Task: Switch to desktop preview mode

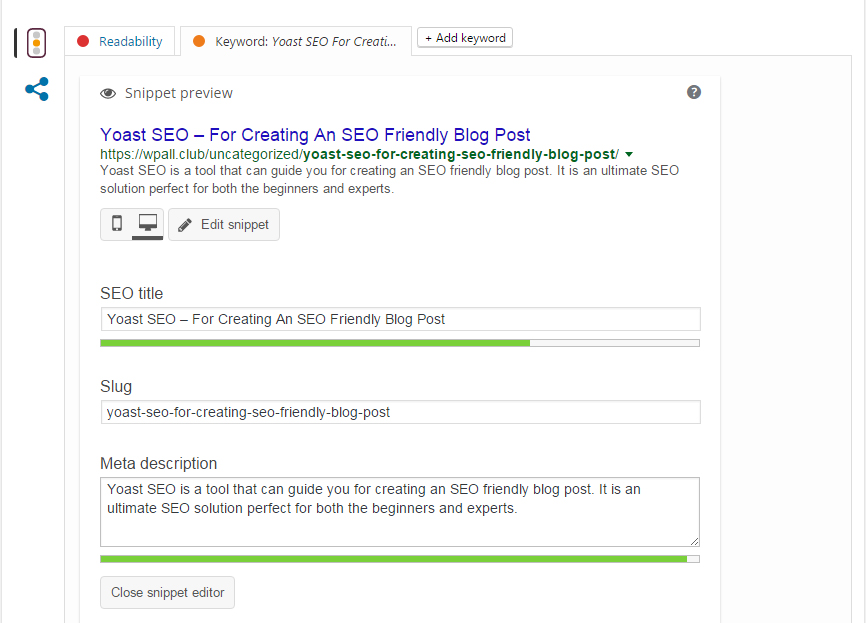Action: pos(147,224)
